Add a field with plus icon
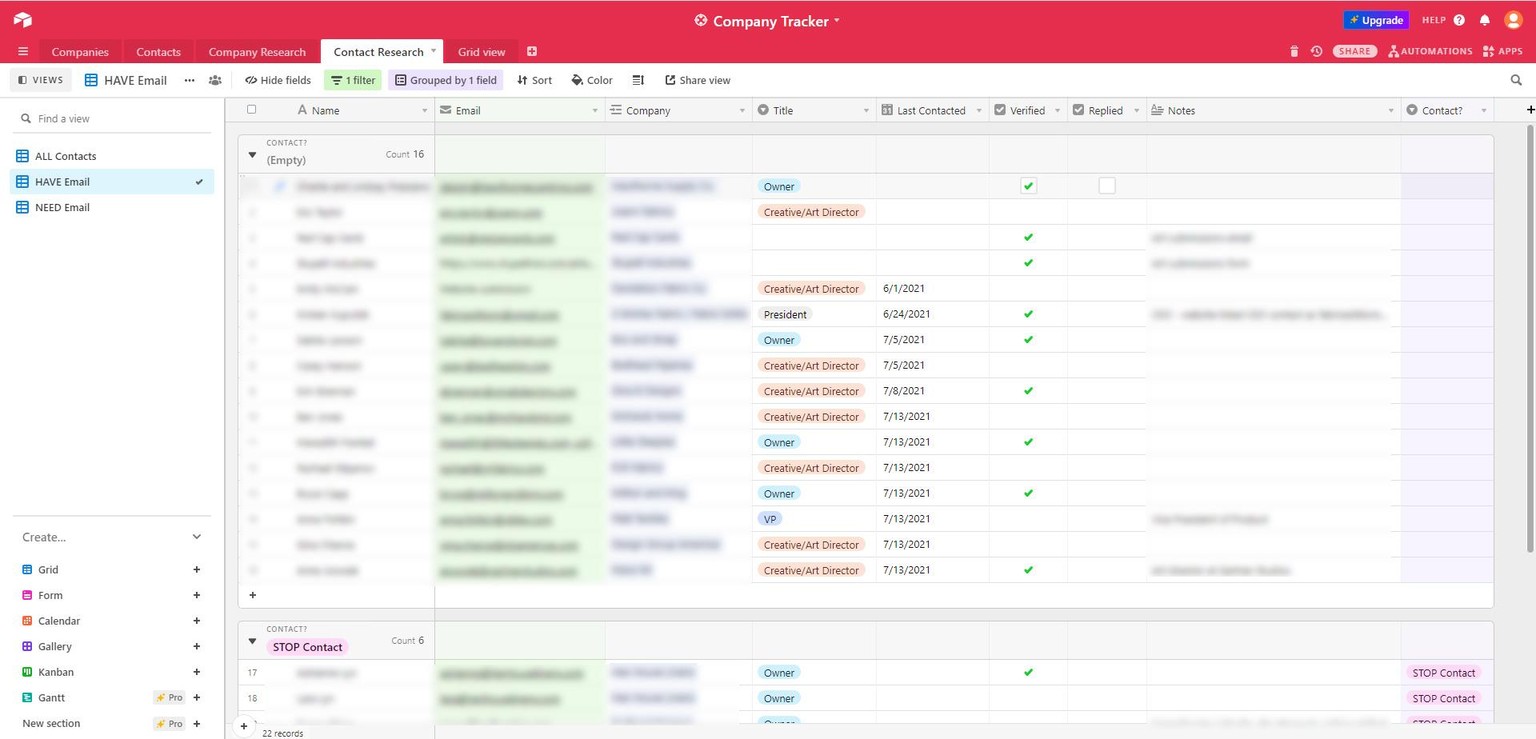This screenshot has width=1536, height=739. [1530, 110]
